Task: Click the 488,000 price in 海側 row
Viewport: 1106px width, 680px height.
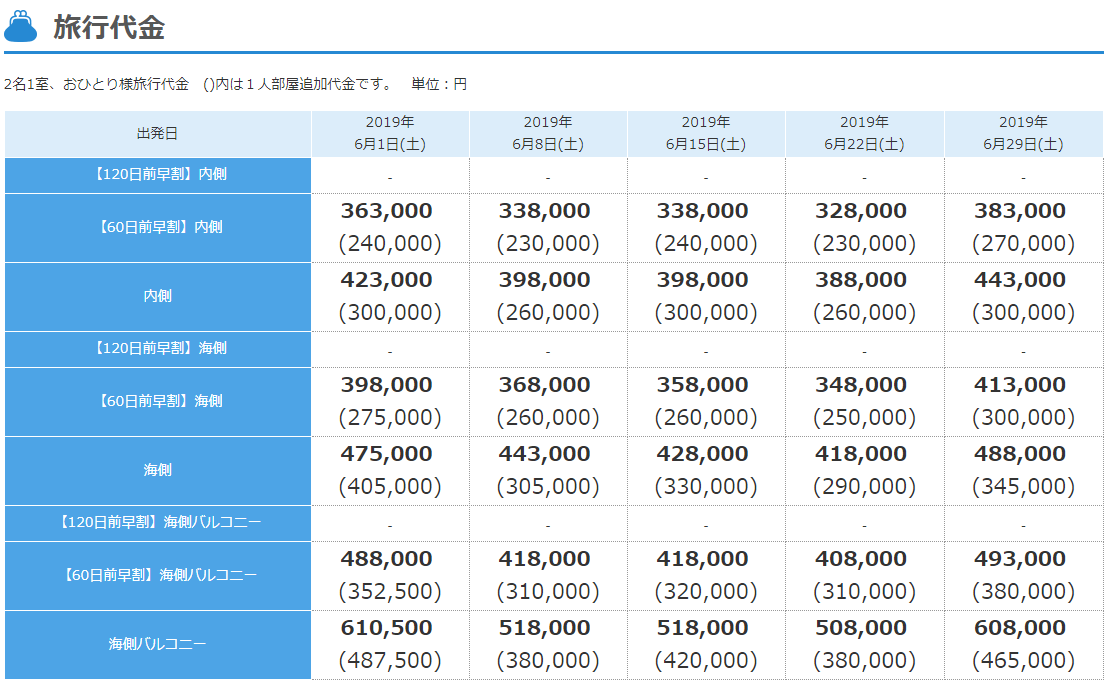Action: (x=1020, y=454)
